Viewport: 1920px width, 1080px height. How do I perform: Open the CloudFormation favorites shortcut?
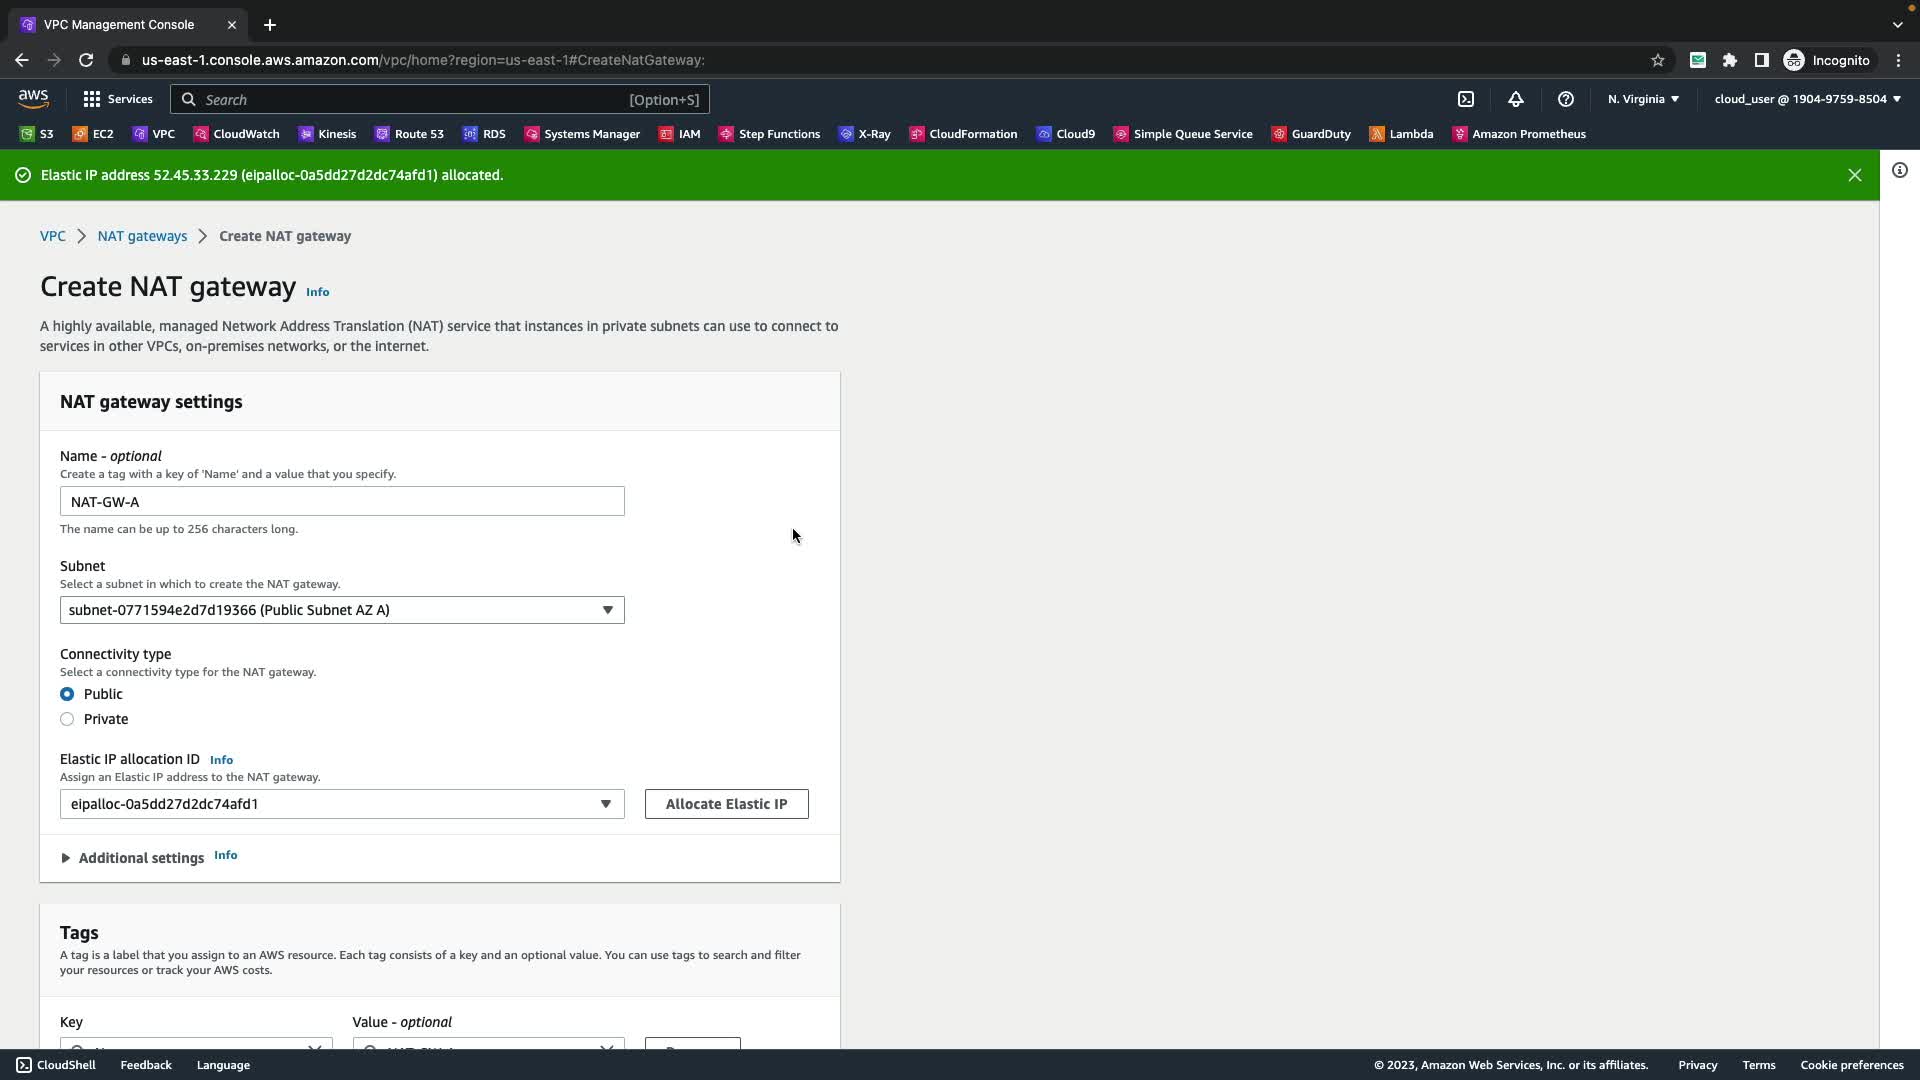click(x=963, y=134)
